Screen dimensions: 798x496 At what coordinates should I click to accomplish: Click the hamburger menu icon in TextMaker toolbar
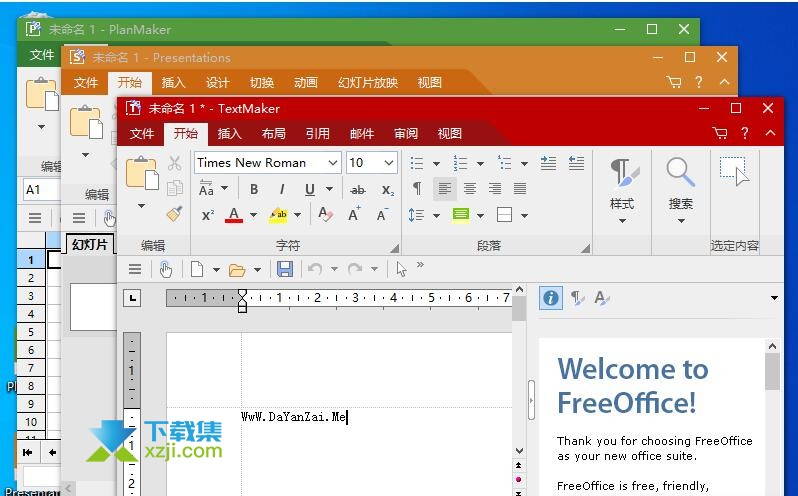click(135, 269)
